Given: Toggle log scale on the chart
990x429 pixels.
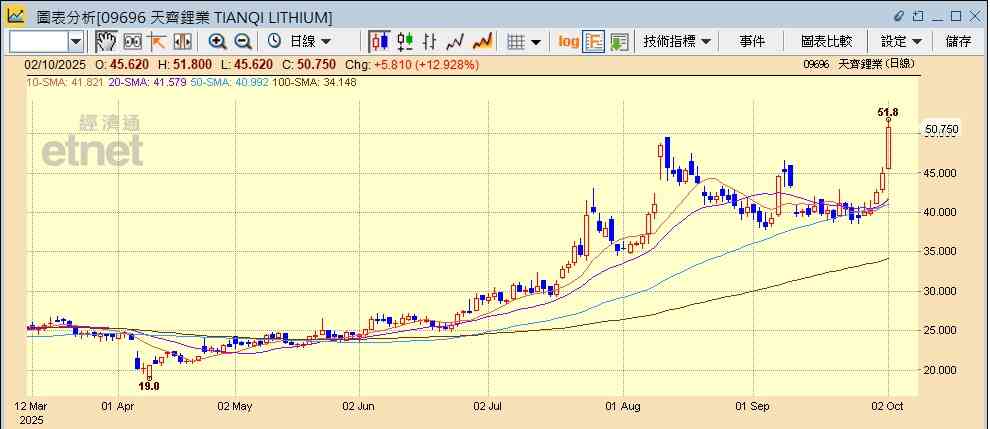Looking at the screenshot, I should click(x=568, y=41).
